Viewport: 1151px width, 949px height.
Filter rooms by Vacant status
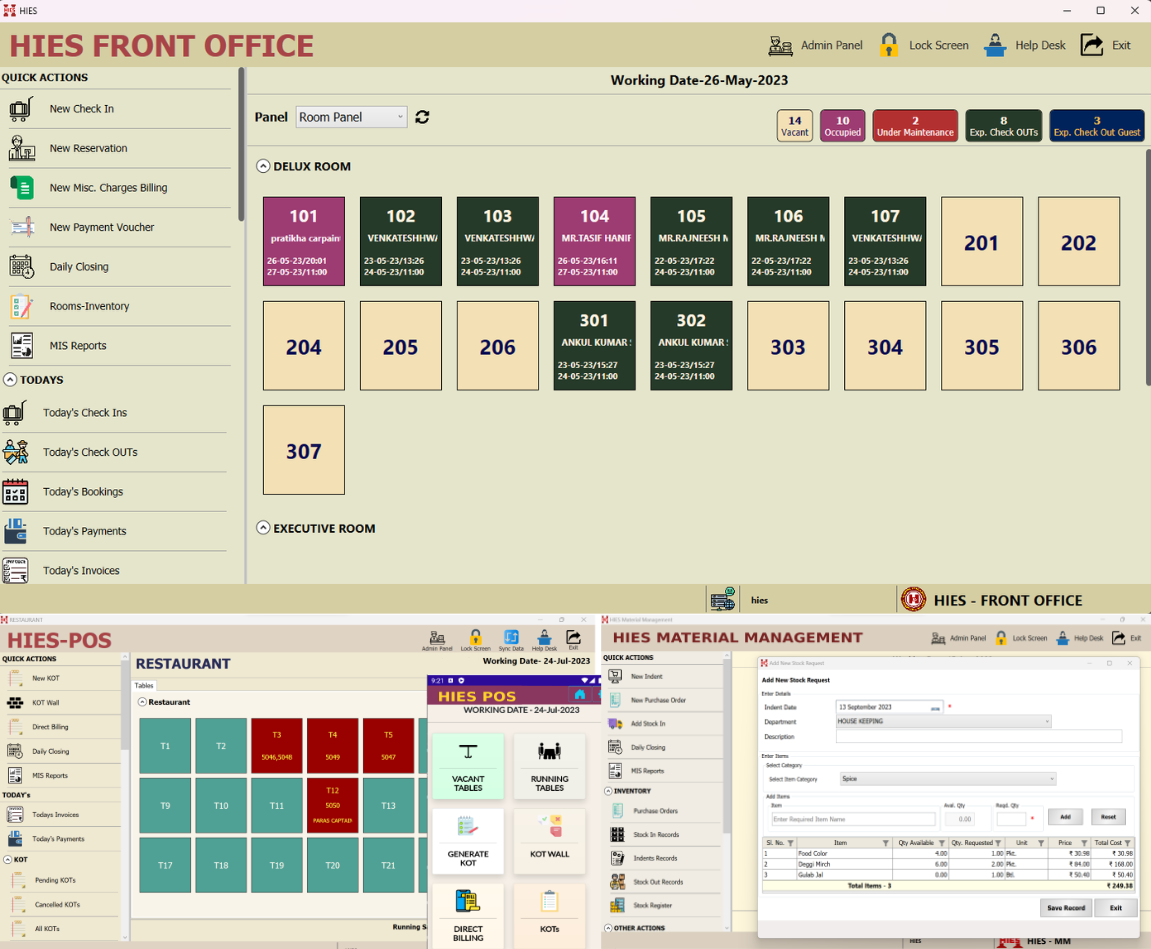coord(794,126)
